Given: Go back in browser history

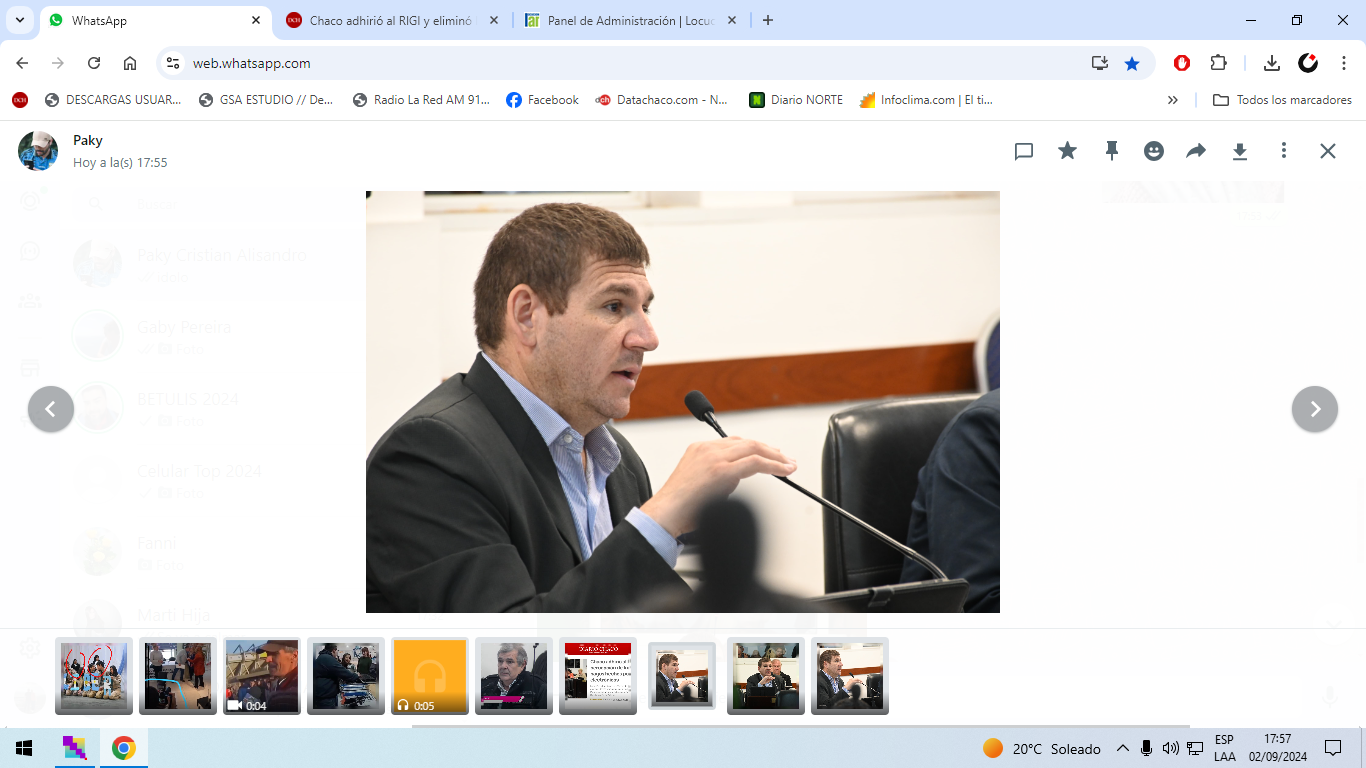Looking at the screenshot, I should coord(22,63).
